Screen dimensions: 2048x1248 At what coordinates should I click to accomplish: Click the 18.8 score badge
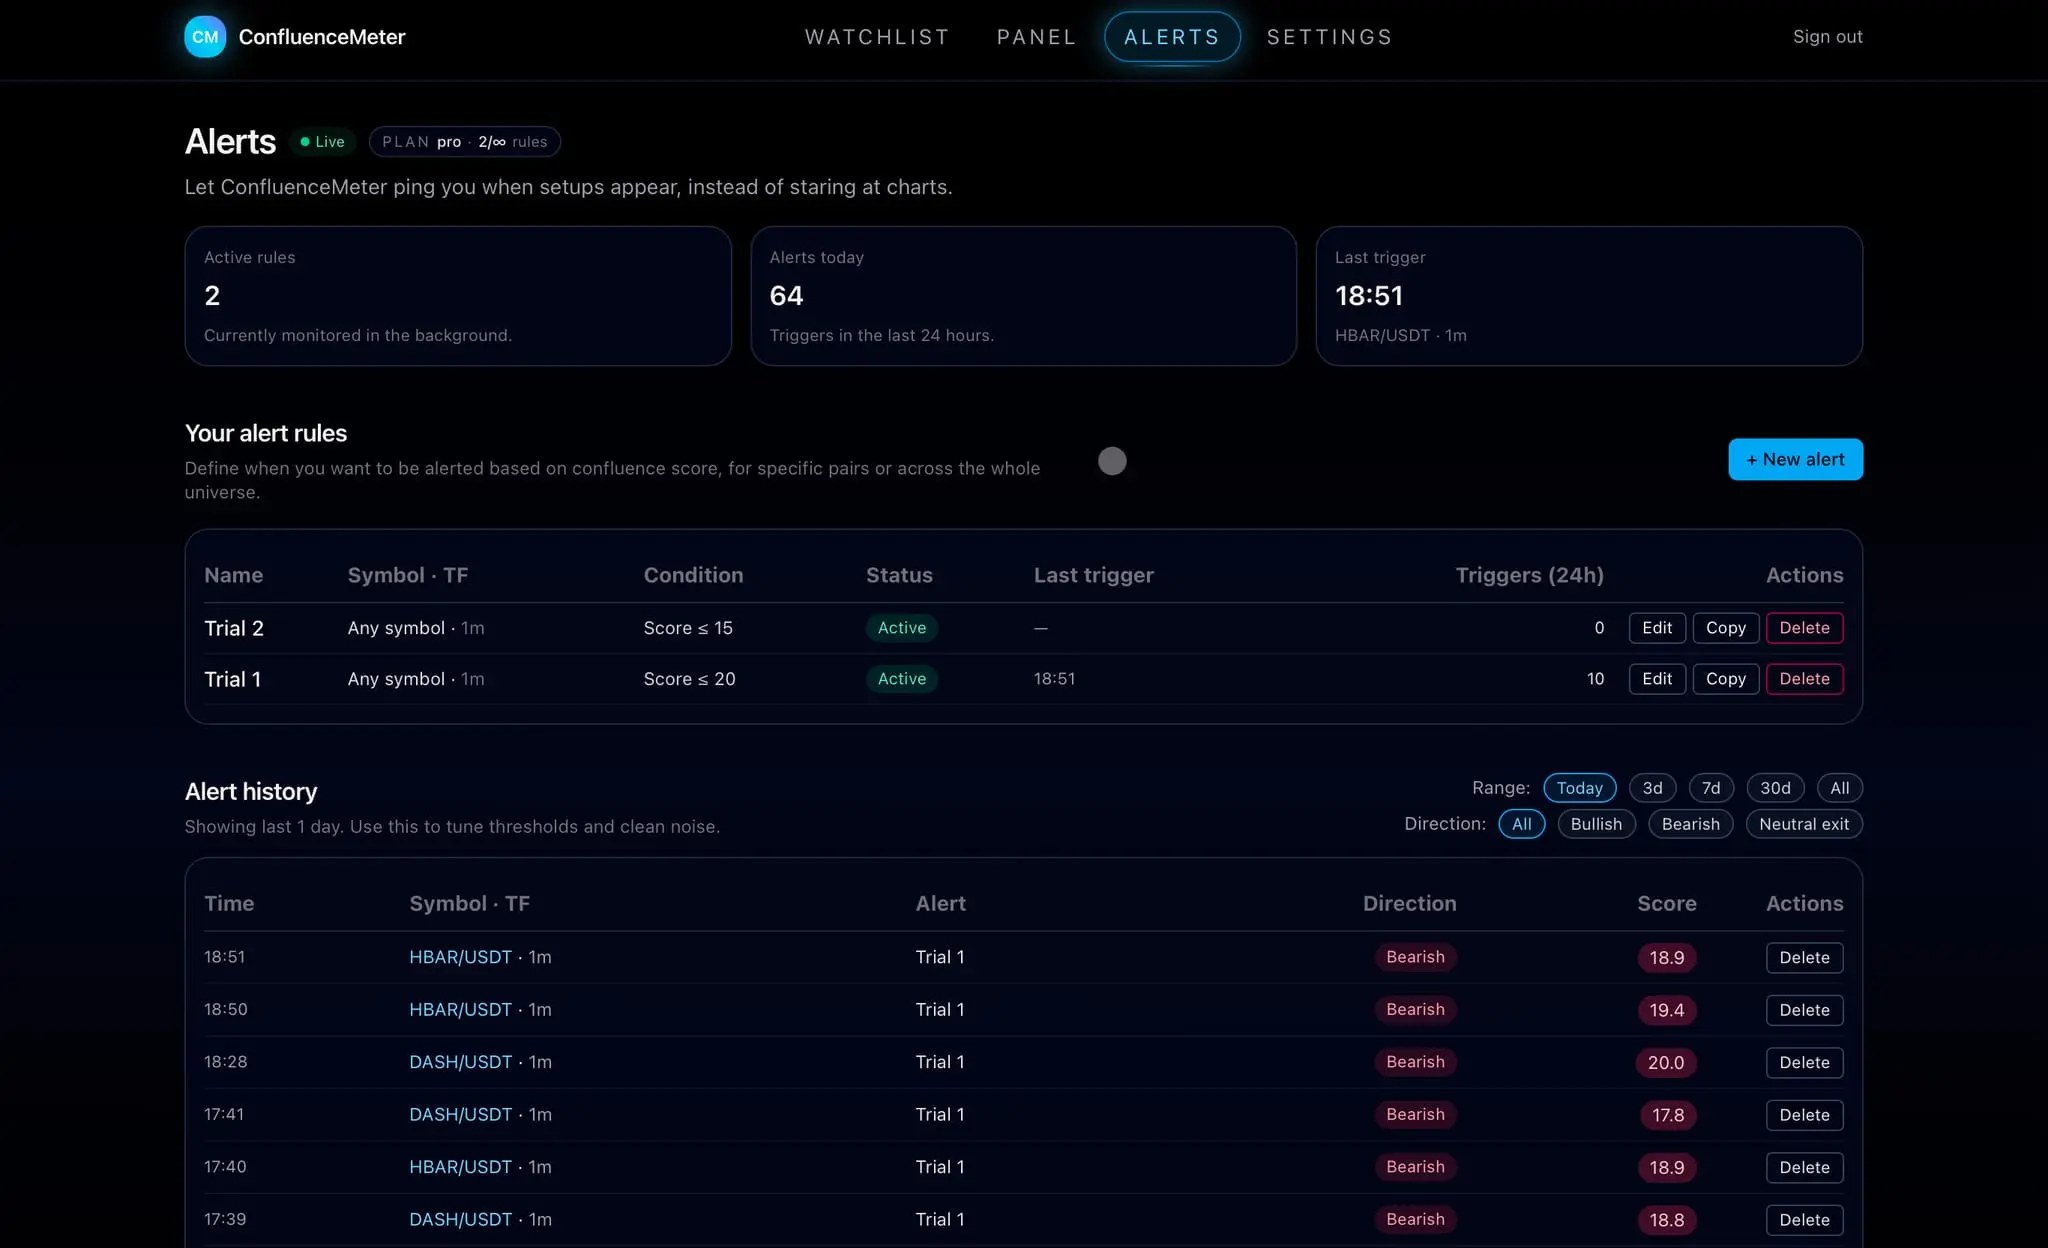(1666, 1220)
